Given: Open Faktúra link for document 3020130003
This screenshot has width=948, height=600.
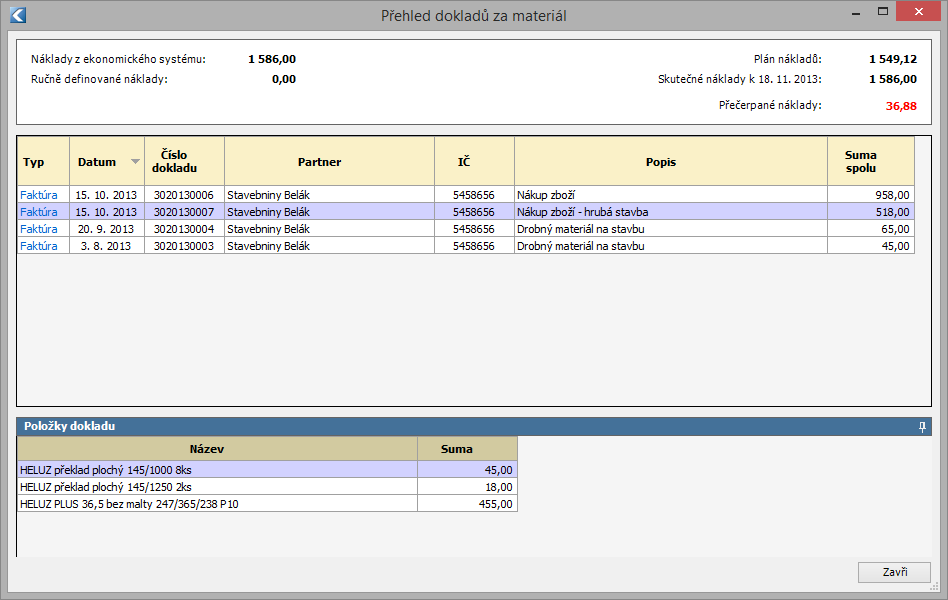Looking at the screenshot, I should pos(39,246).
